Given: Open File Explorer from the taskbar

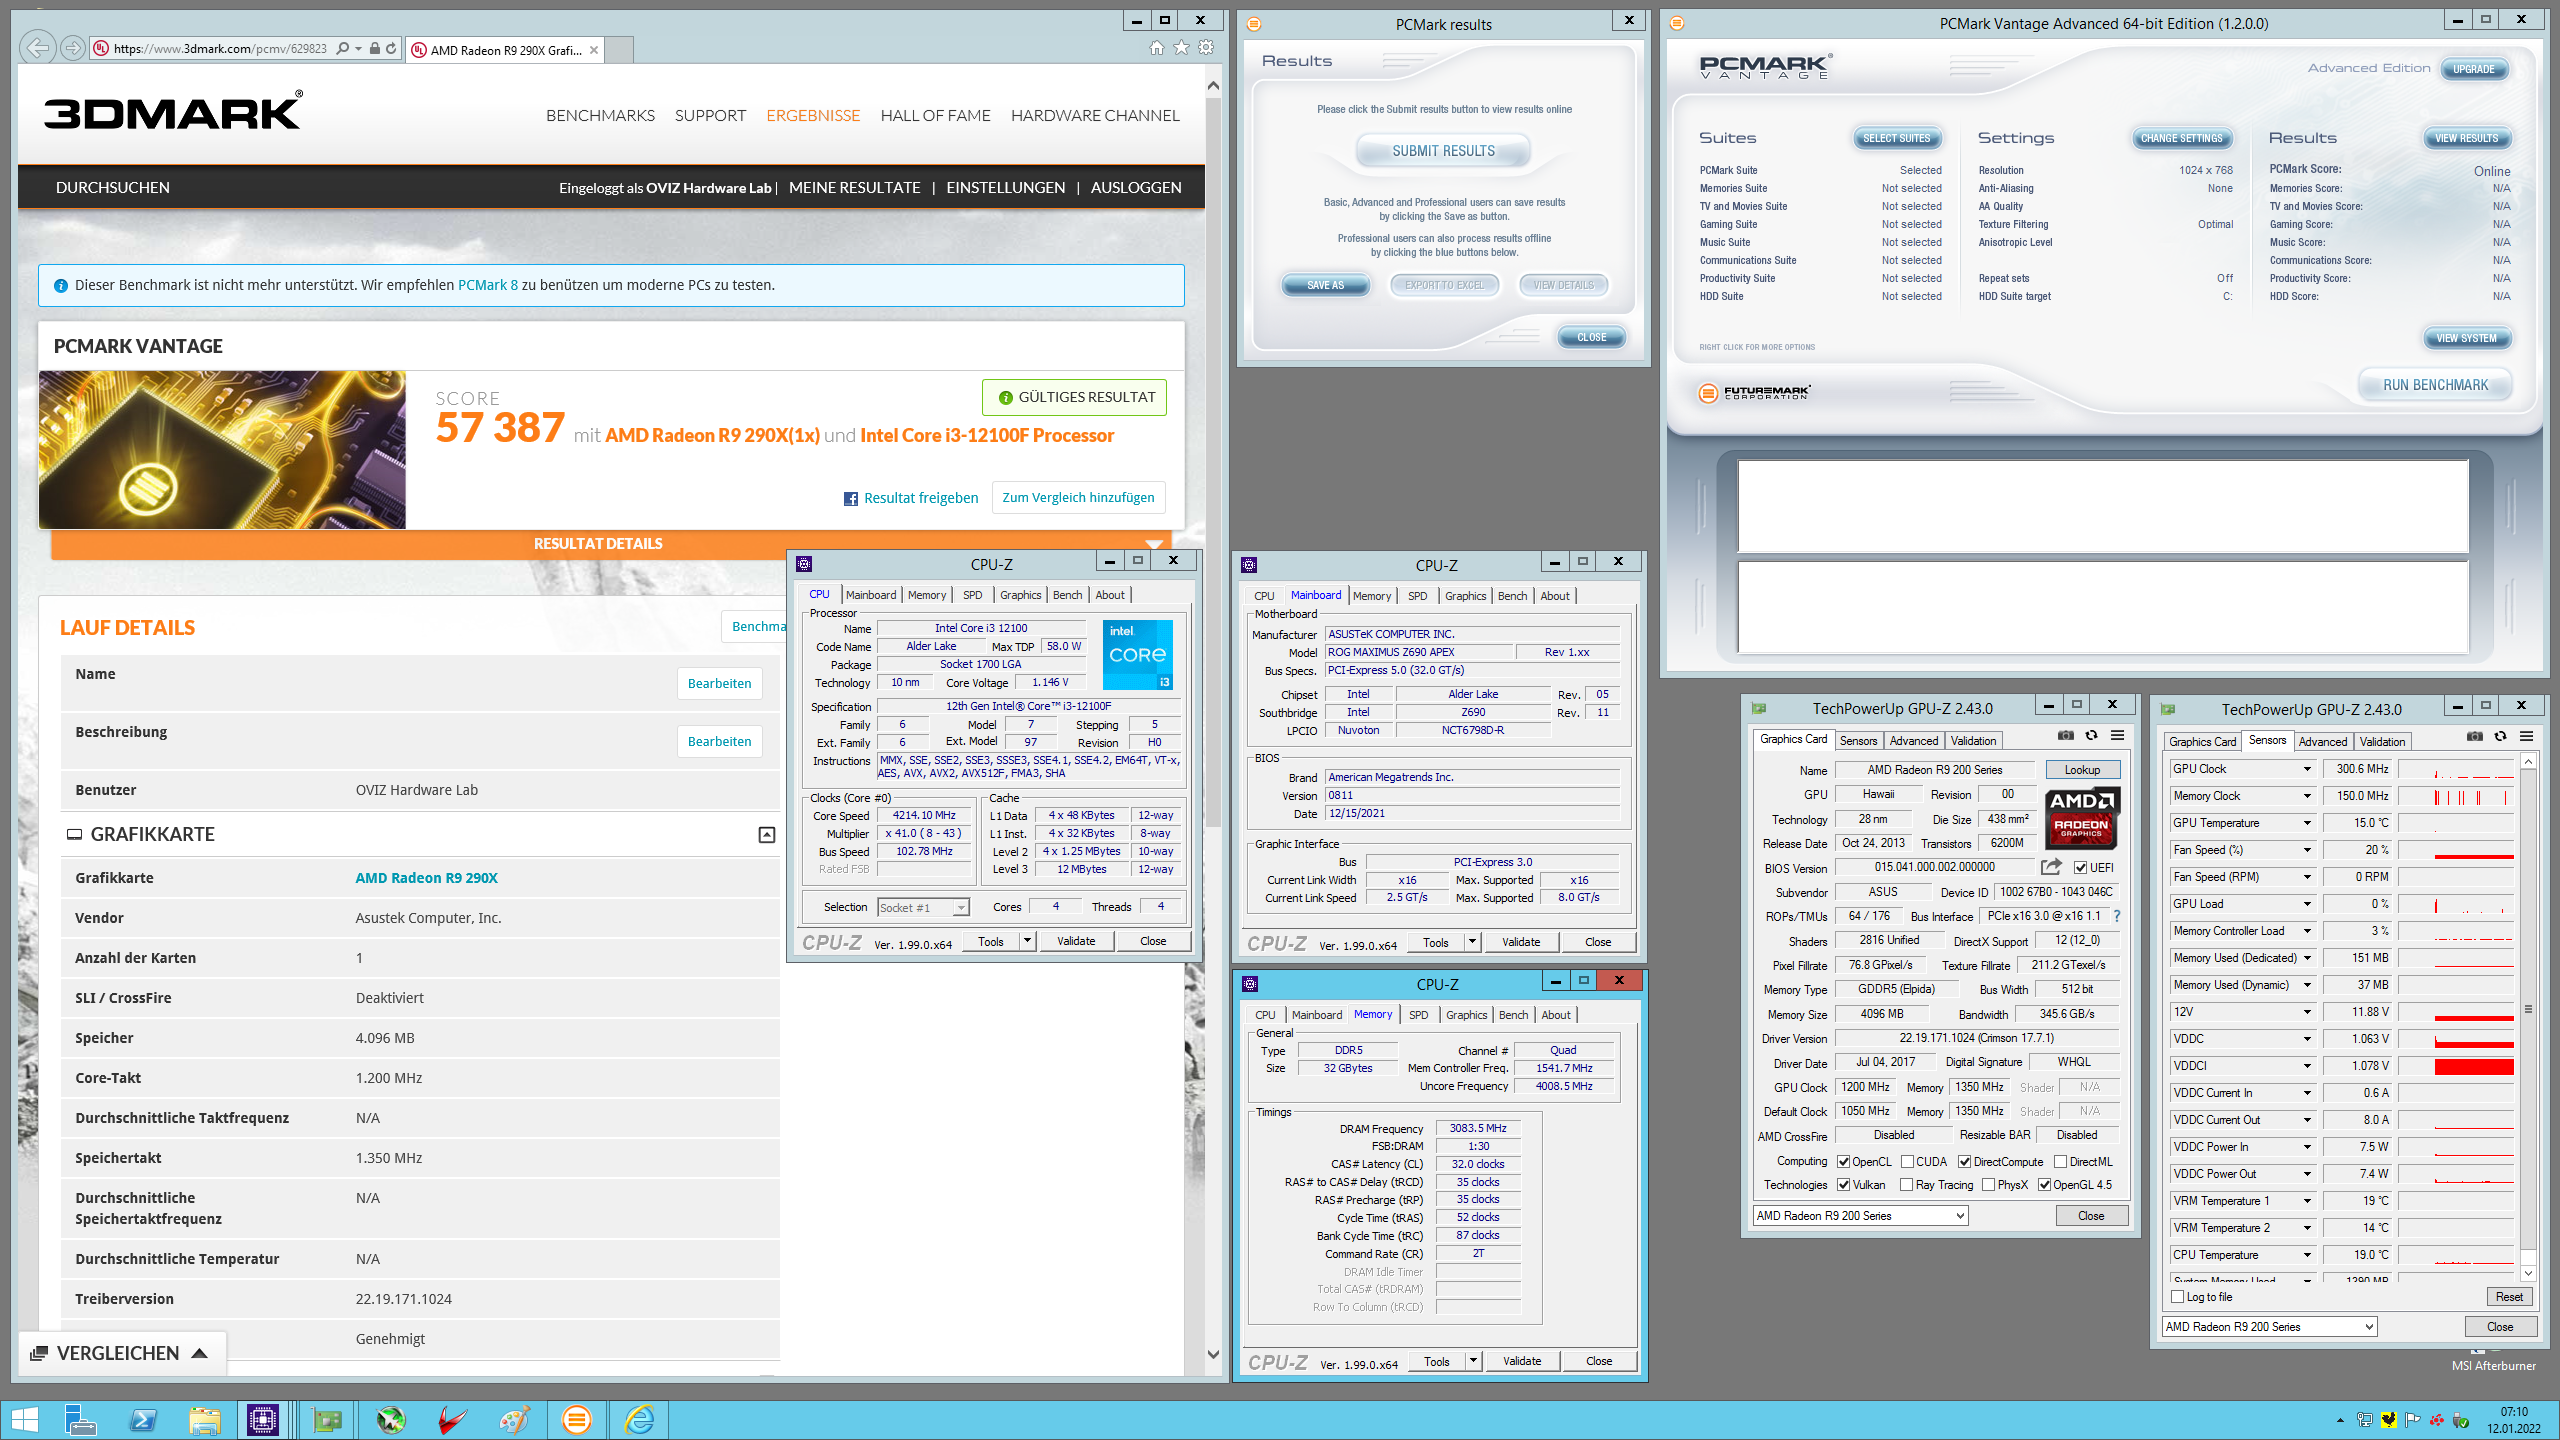Looking at the screenshot, I should tap(205, 1419).
